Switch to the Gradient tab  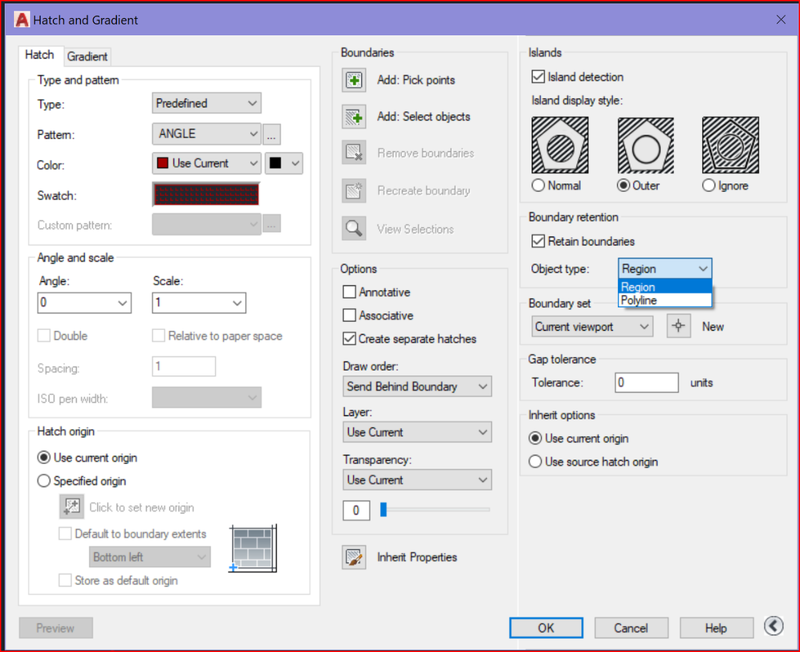tap(88, 57)
